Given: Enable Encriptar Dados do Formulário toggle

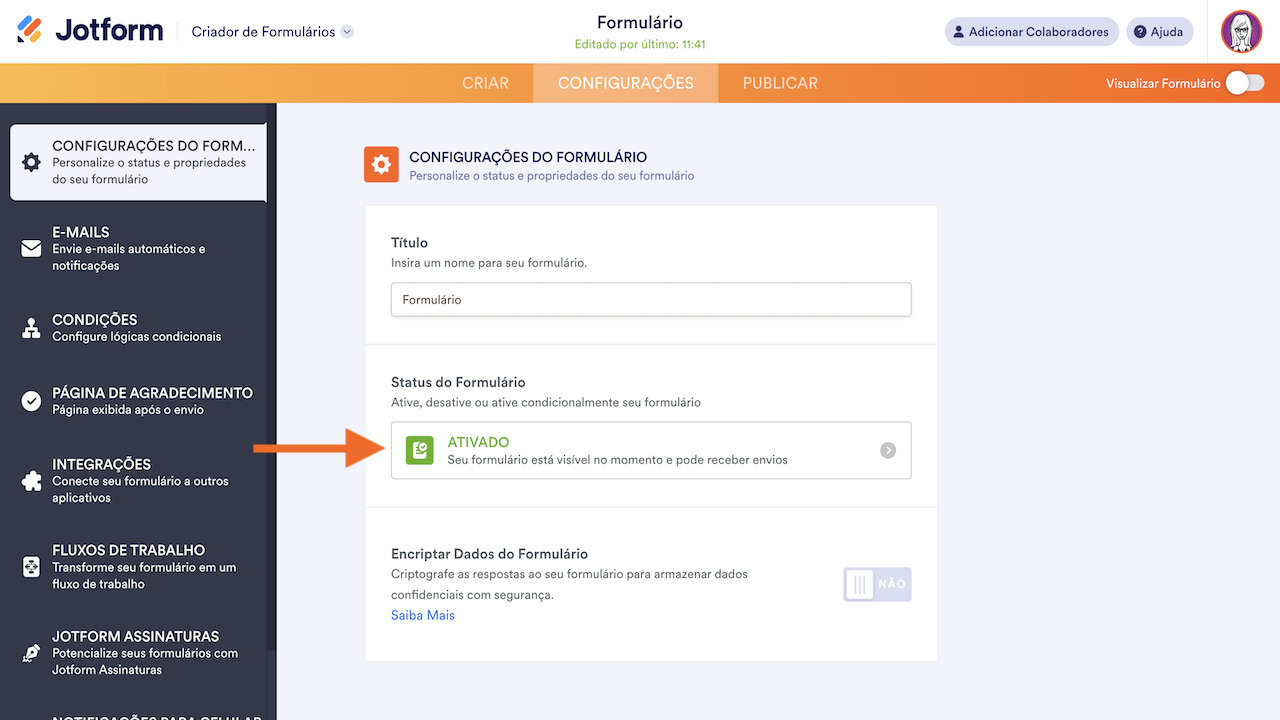Looking at the screenshot, I should (877, 585).
